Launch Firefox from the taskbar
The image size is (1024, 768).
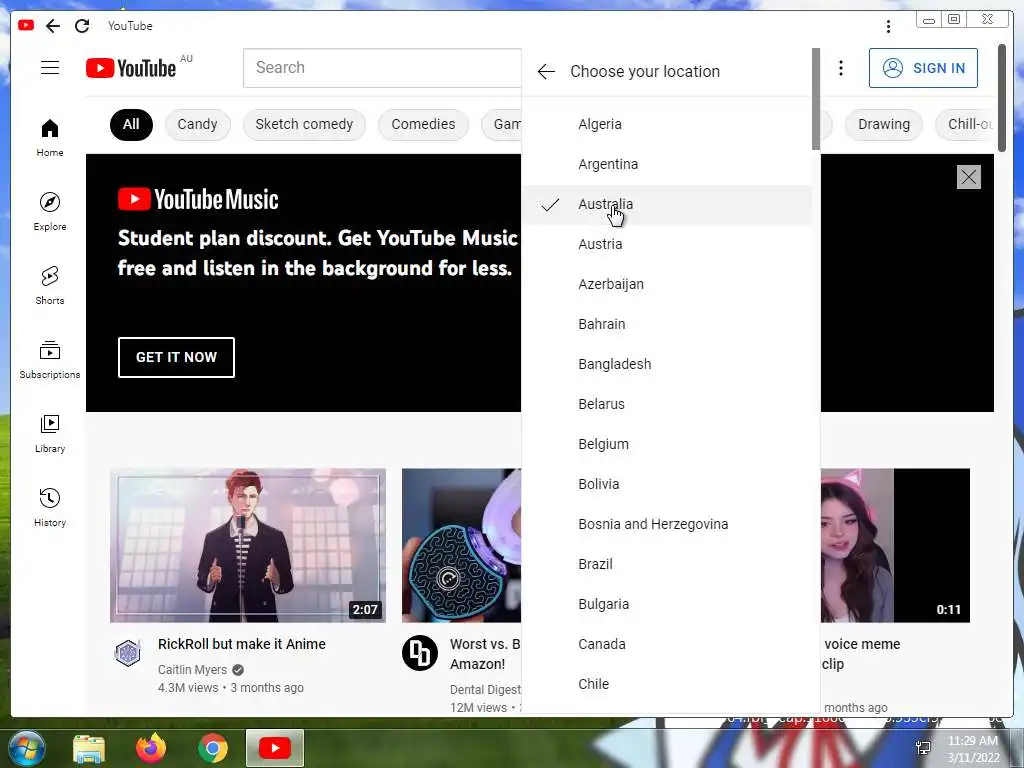[151, 748]
